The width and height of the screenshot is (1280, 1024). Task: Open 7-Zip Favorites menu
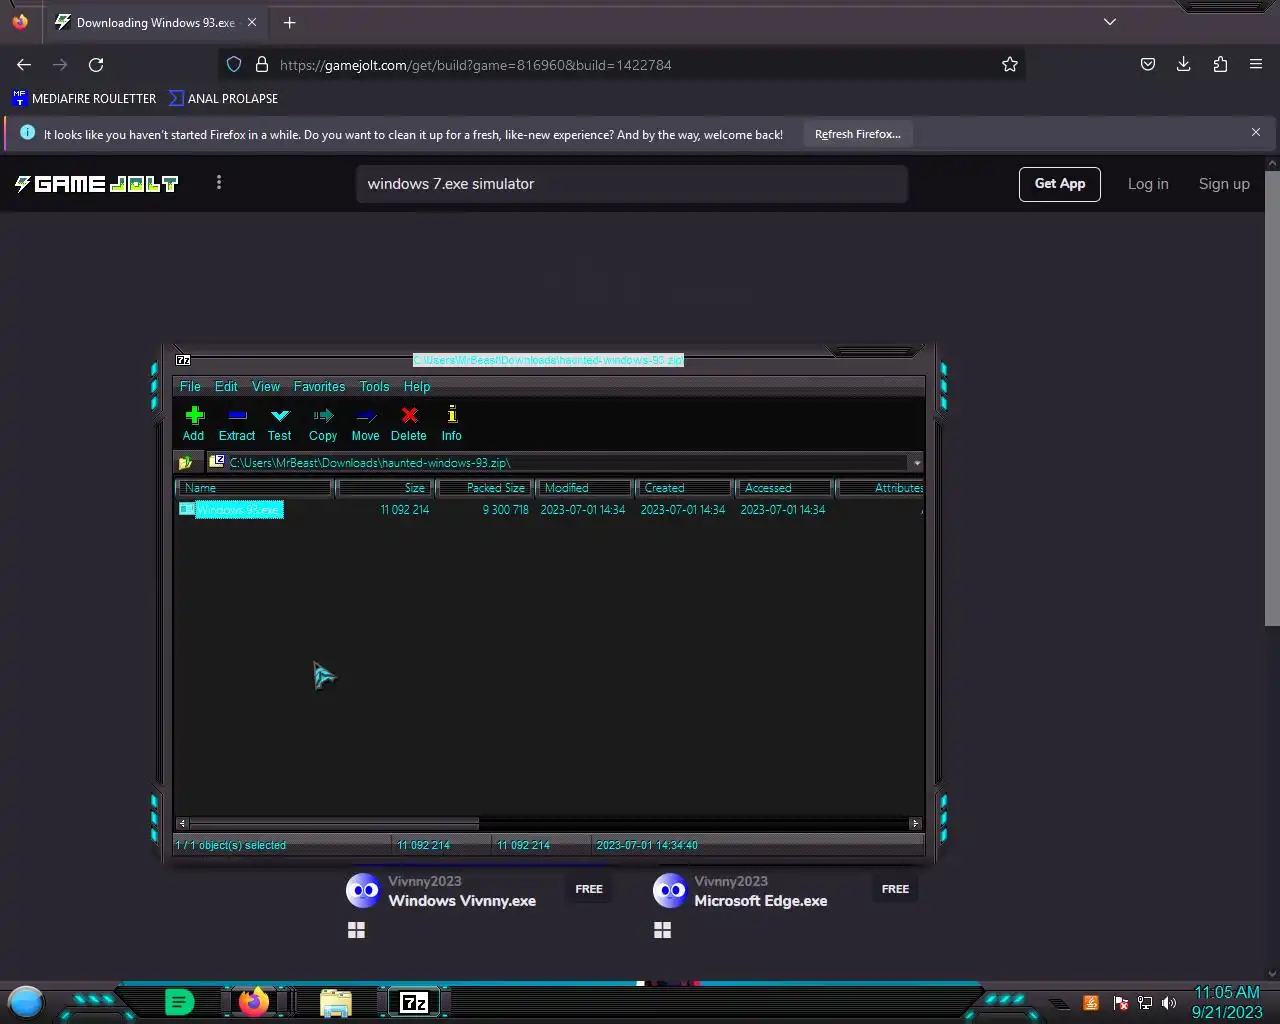click(x=319, y=387)
